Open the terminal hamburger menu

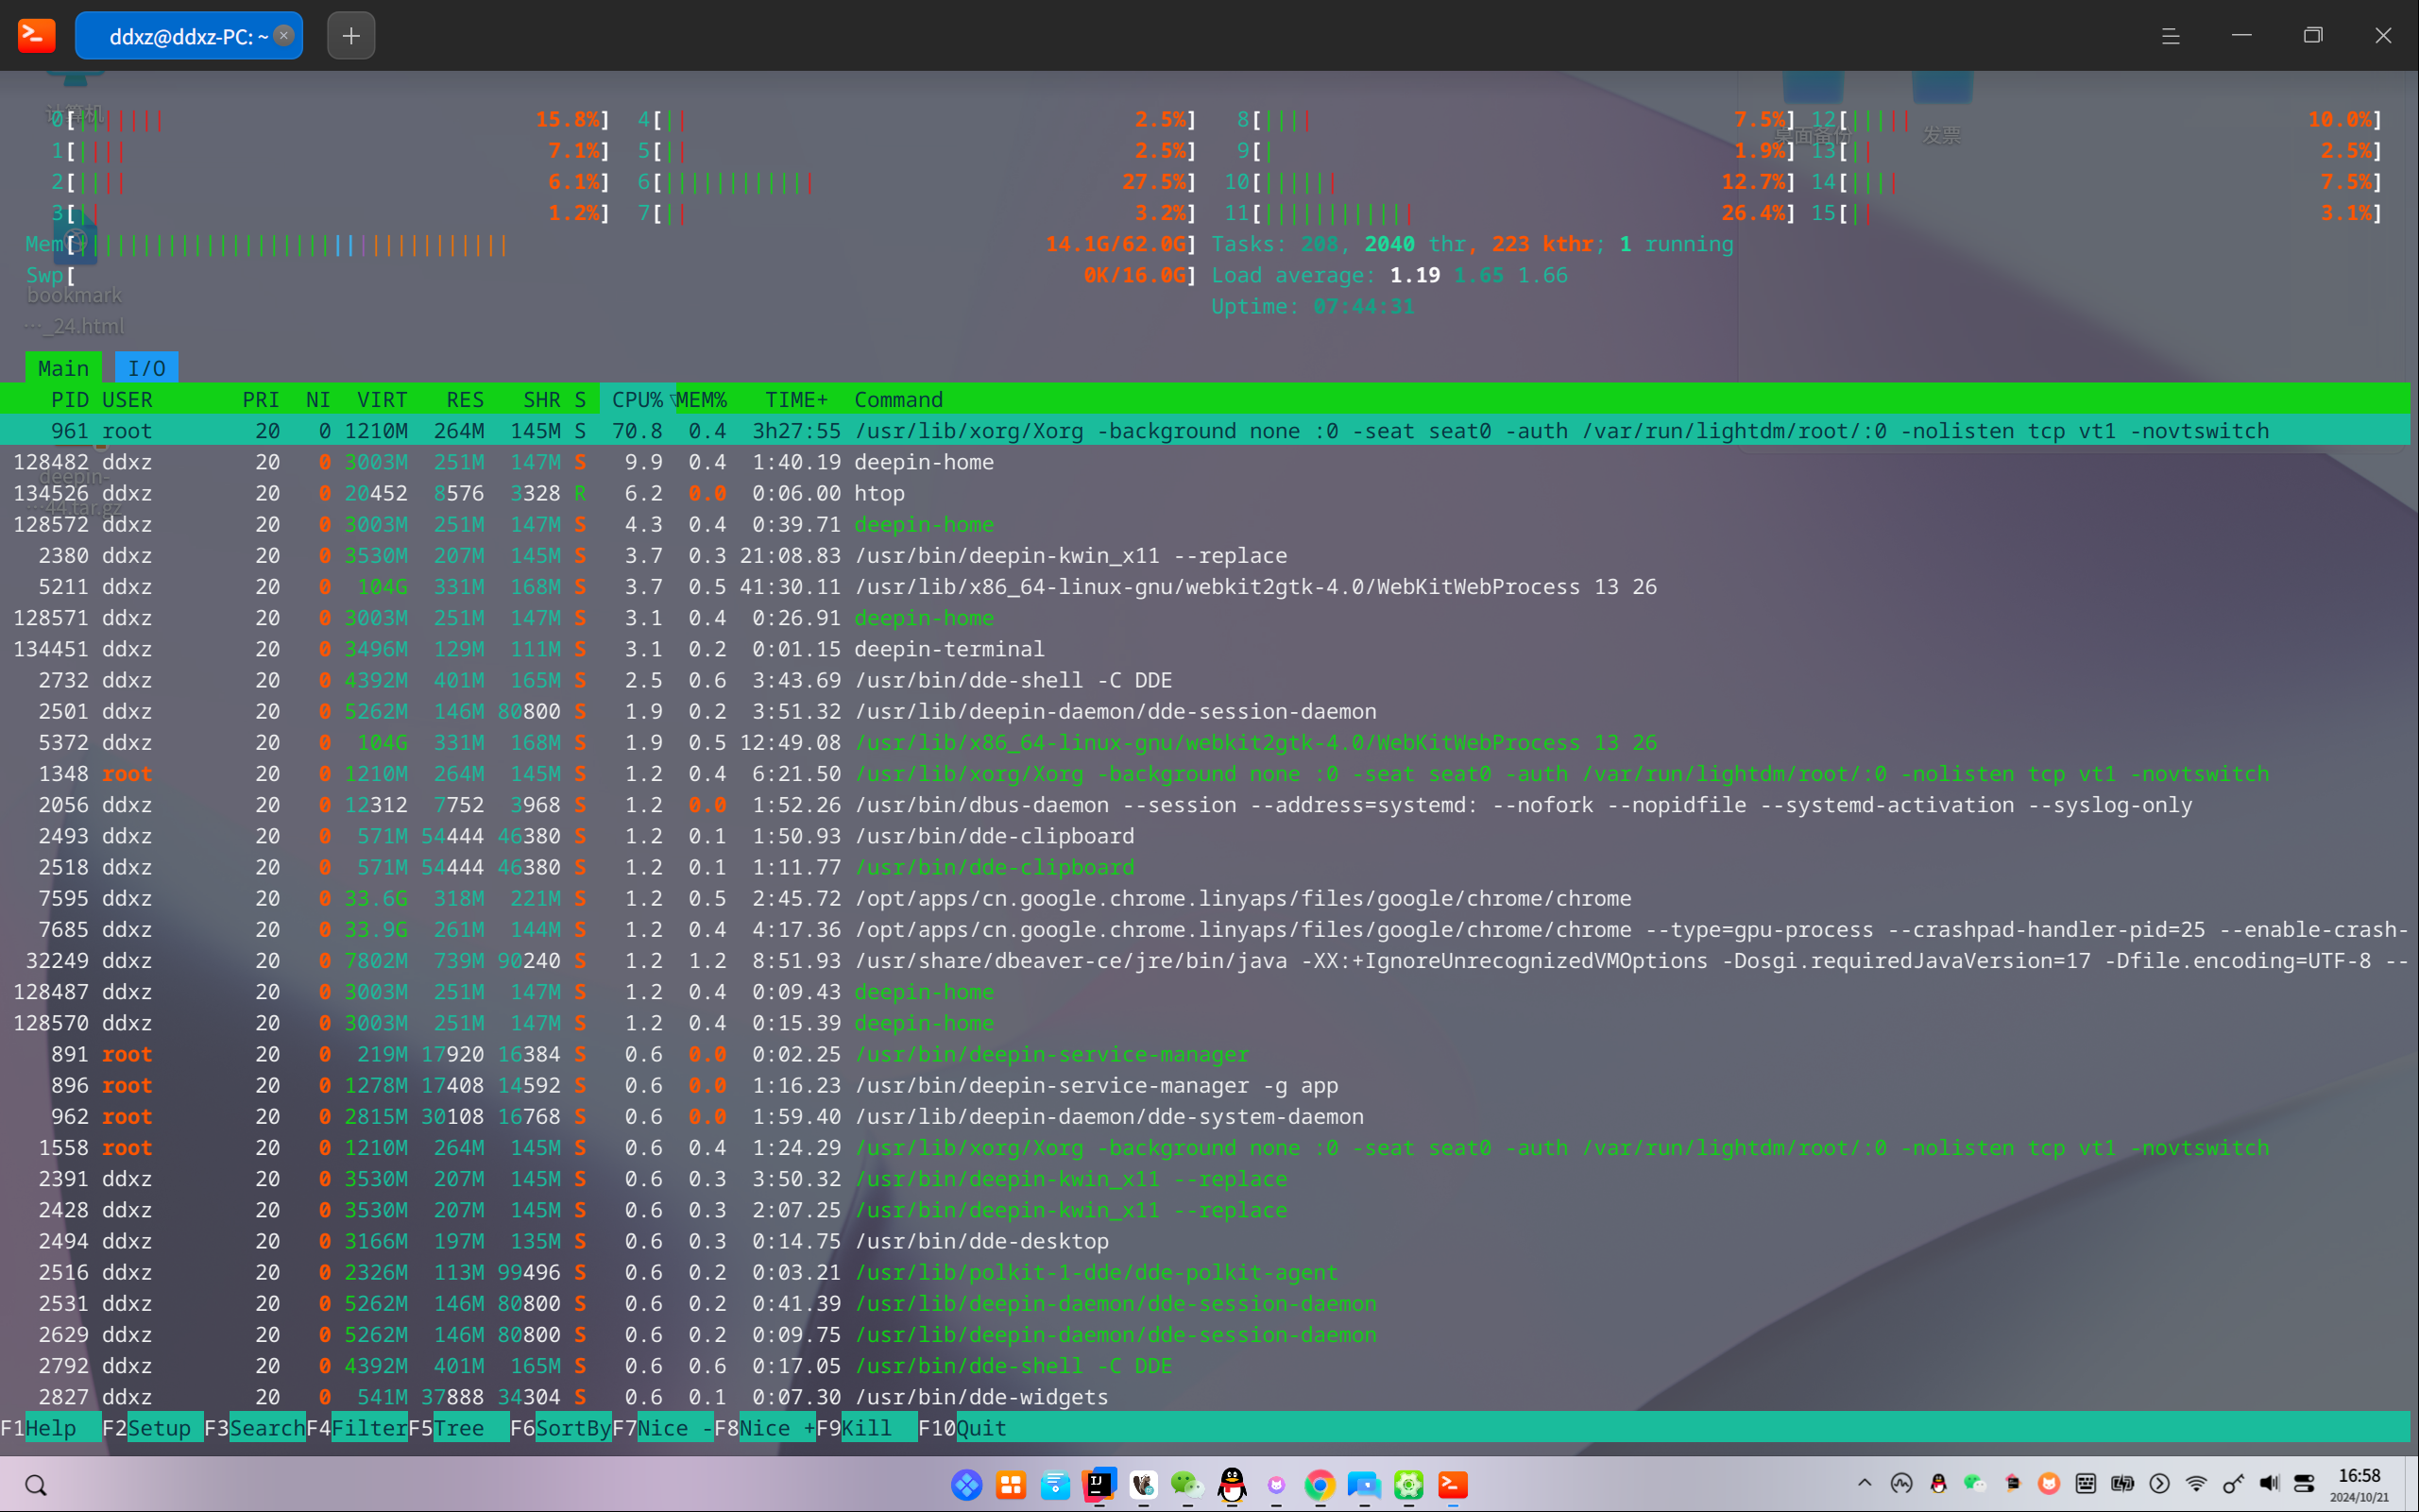[x=2170, y=36]
